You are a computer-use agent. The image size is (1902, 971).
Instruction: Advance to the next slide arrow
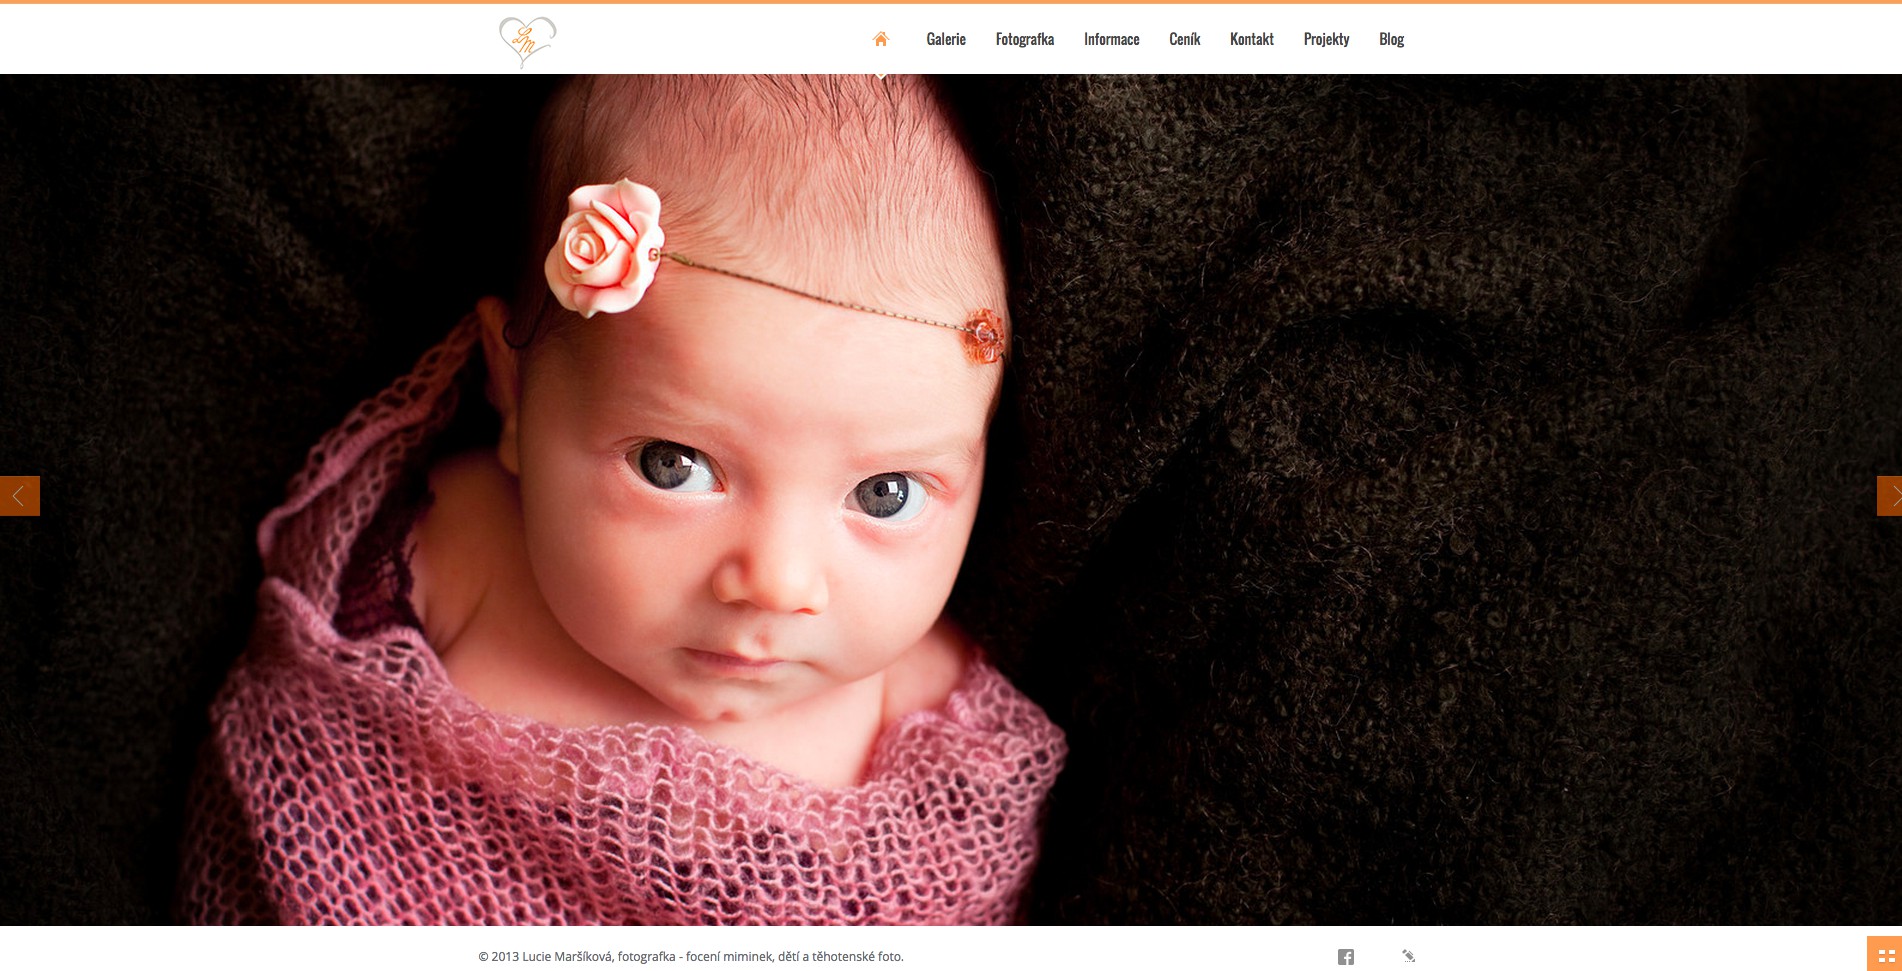click(x=1889, y=496)
